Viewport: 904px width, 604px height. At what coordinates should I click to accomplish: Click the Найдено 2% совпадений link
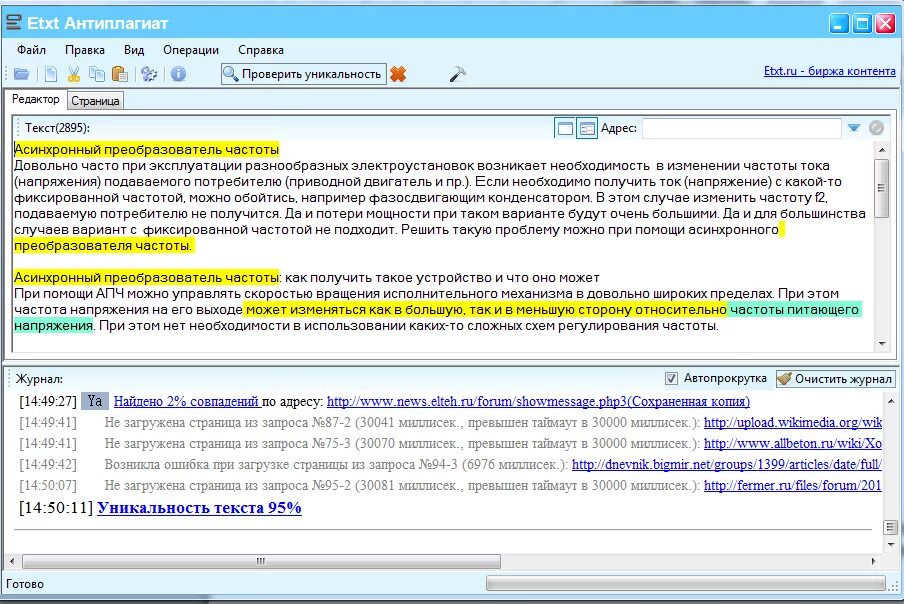[x=186, y=401]
